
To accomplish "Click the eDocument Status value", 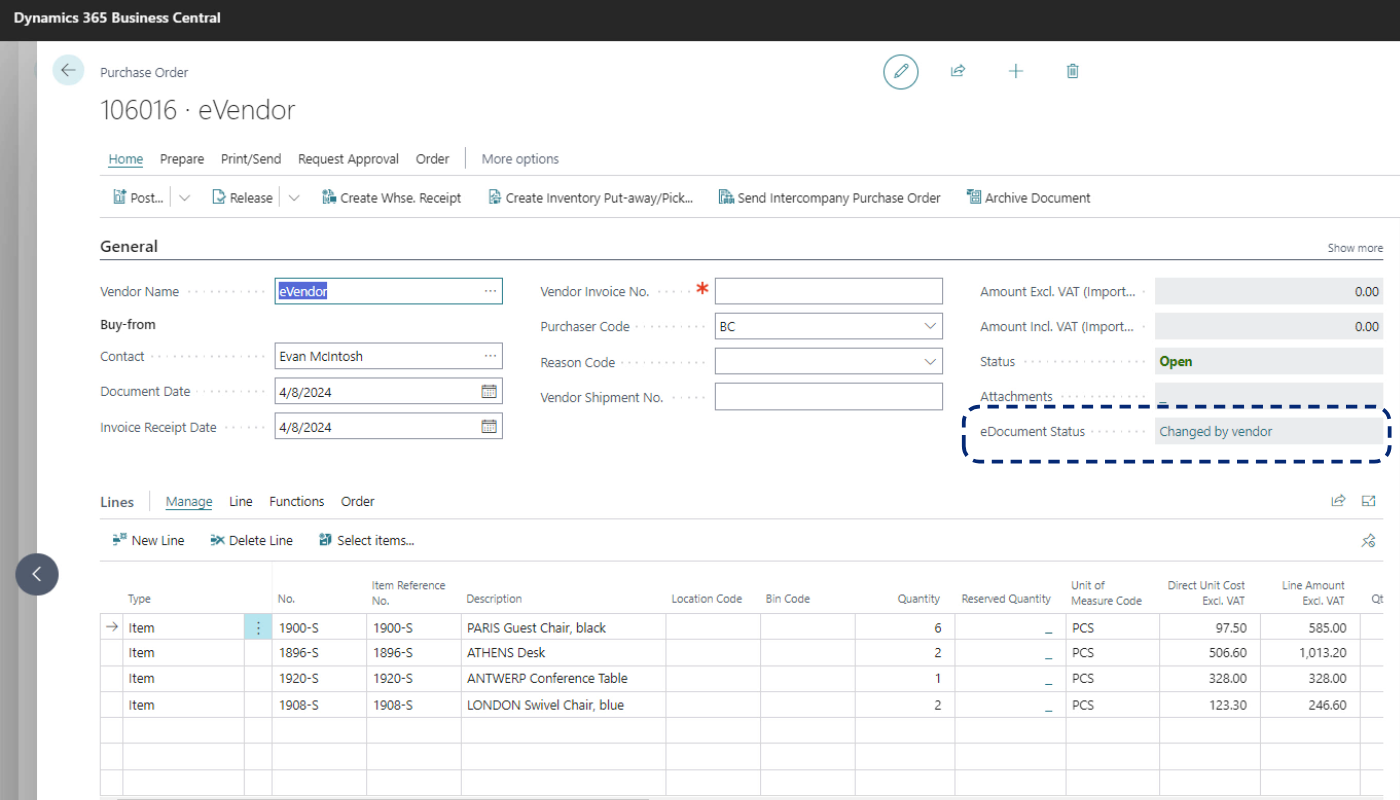I will click(x=1216, y=432).
